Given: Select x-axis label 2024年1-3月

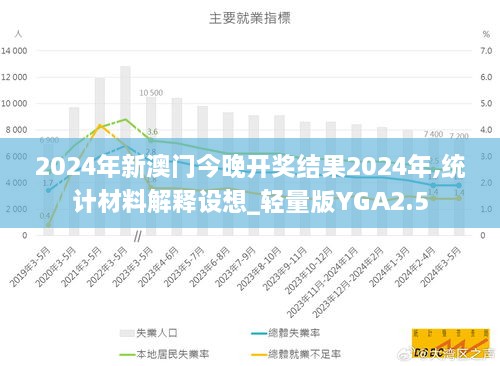Looking at the screenshot, I should [x=389, y=267].
